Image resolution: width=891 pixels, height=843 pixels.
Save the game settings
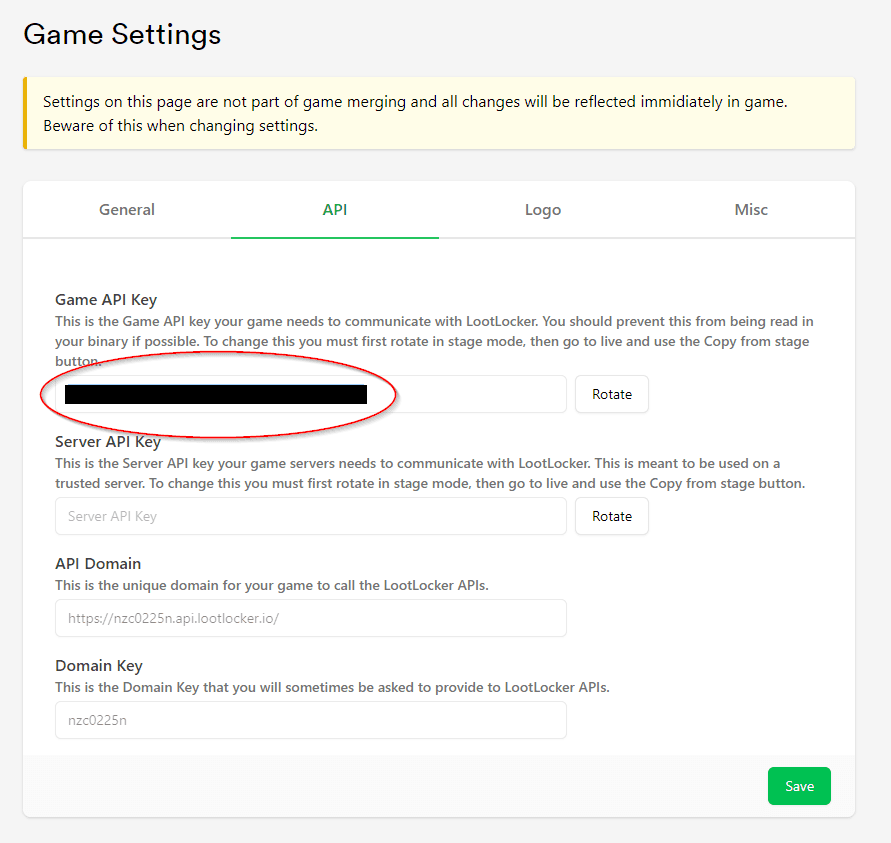[799, 786]
